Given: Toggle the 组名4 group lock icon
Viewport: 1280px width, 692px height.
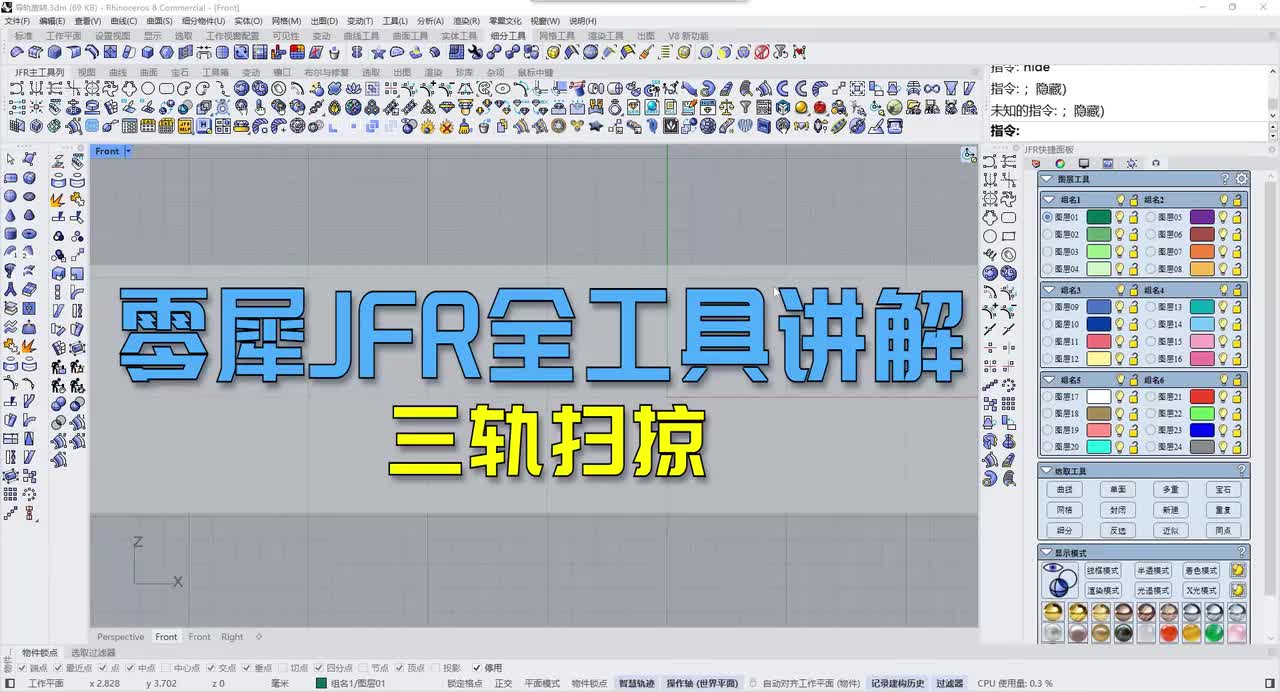Looking at the screenshot, I should [1237, 290].
